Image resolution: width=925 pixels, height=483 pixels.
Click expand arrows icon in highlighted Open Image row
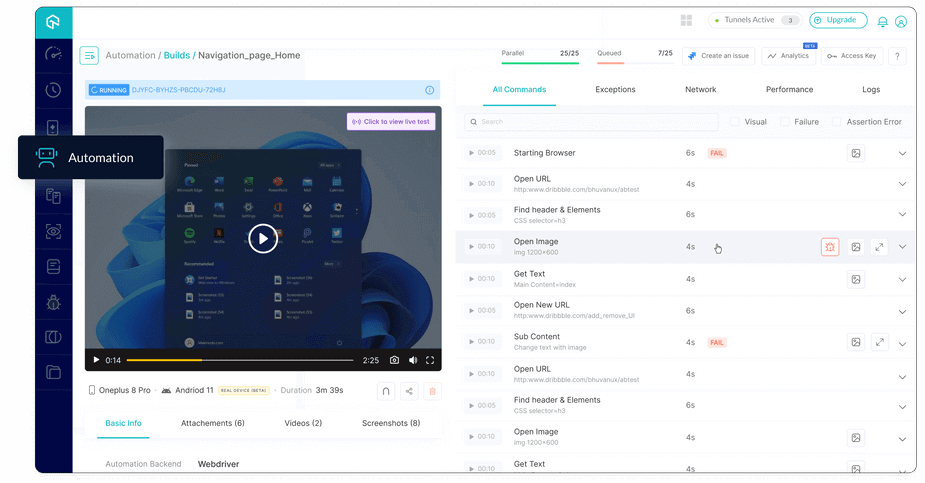pos(879,247)
